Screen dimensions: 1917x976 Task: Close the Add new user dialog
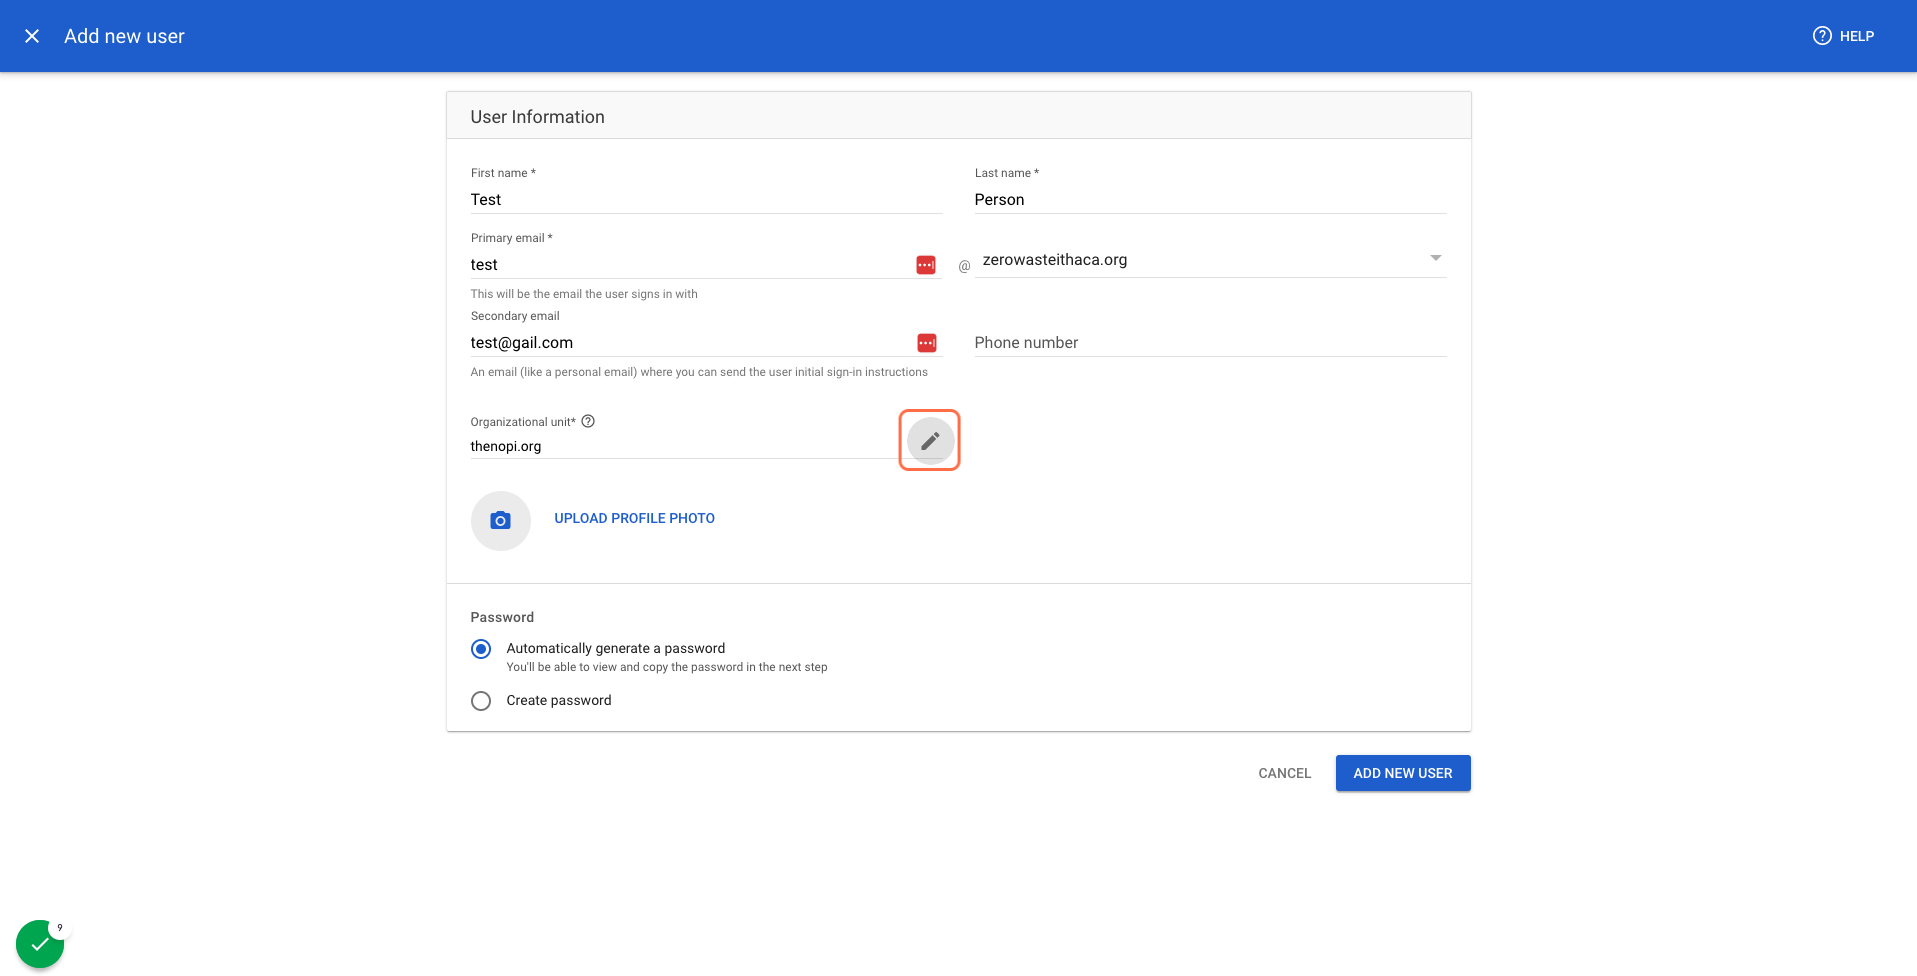32,36
